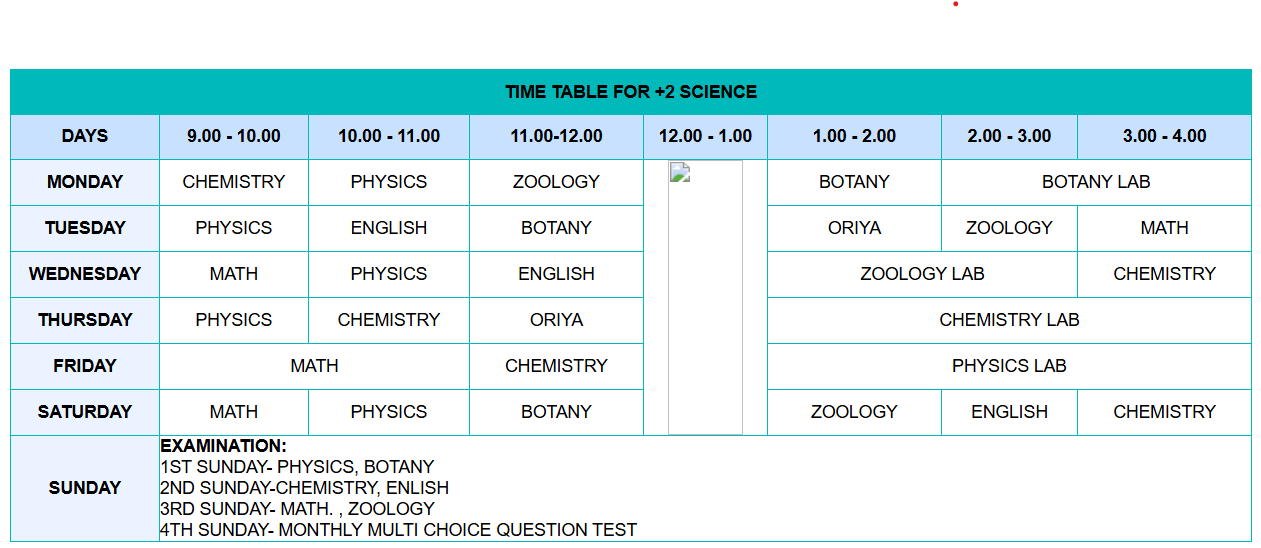Click the BOTANY LAB cell on Monday
This screenshot has width=1261, height=548.
point(1096,182)
